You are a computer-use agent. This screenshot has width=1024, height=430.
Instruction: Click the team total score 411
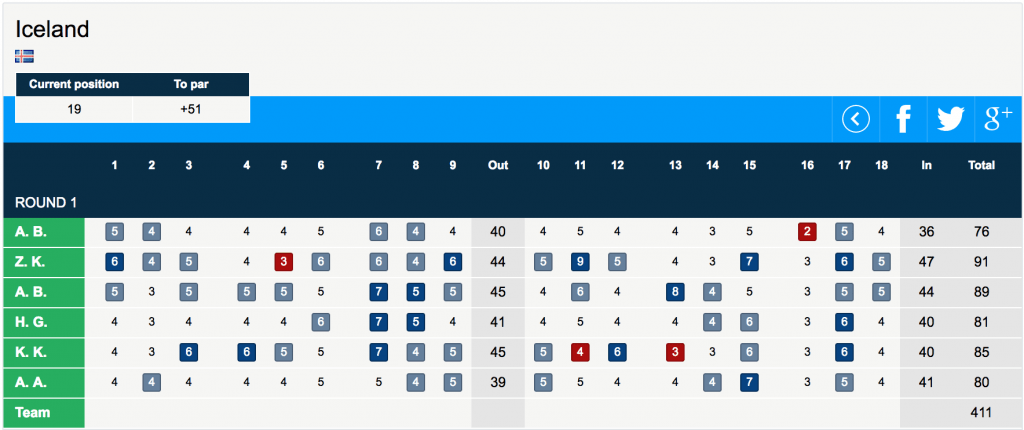pyautogui.click(x=981, y=412)
